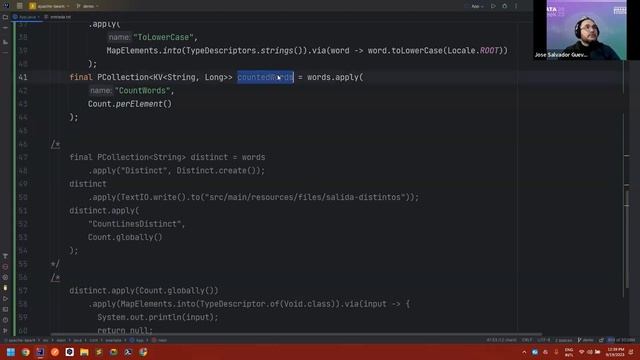This screenshot has width=640, height=360.
Task: Click Count.perElement() in the code
Action: (130, 104)
